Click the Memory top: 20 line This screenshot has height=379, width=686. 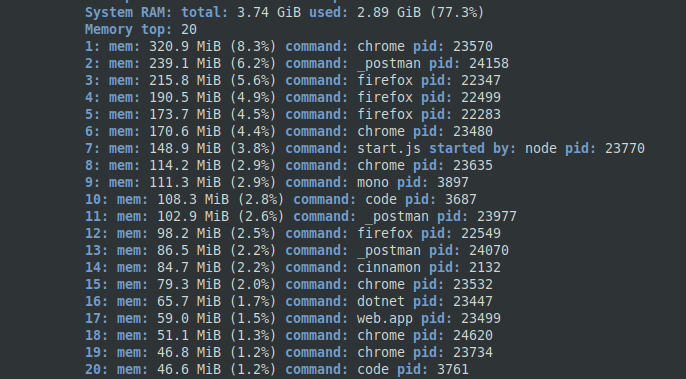[141, 29]
